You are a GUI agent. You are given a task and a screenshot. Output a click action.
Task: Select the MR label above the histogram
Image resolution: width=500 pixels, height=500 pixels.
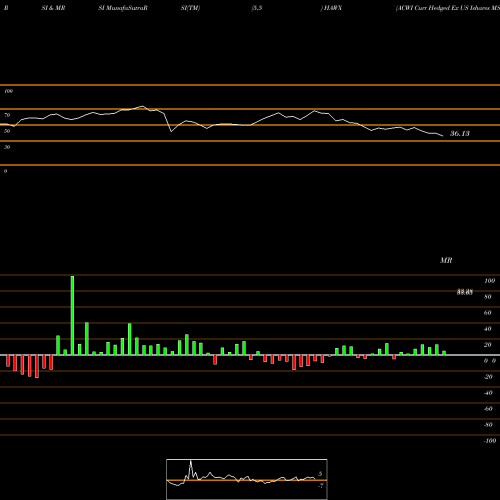tap(446, 260)
